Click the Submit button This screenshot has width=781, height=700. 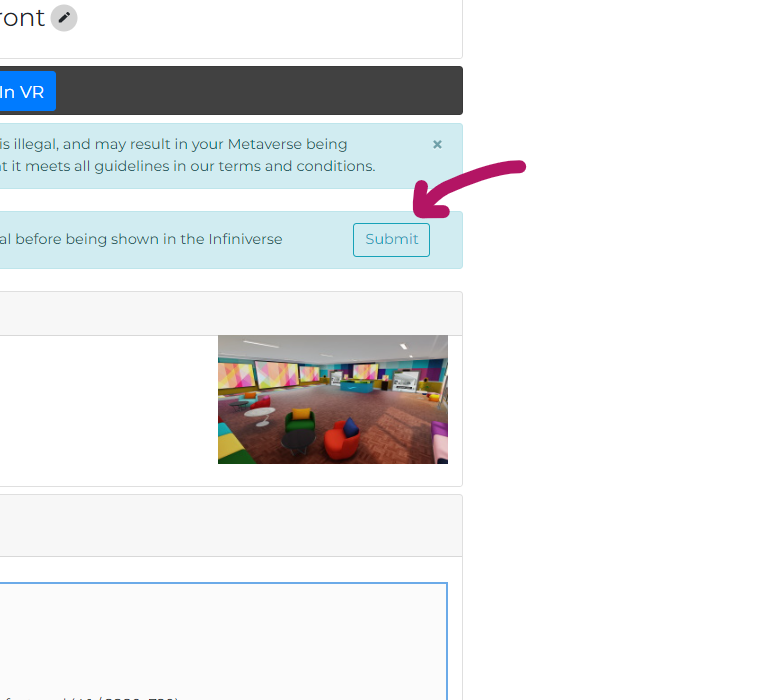[x=391, y=240]
